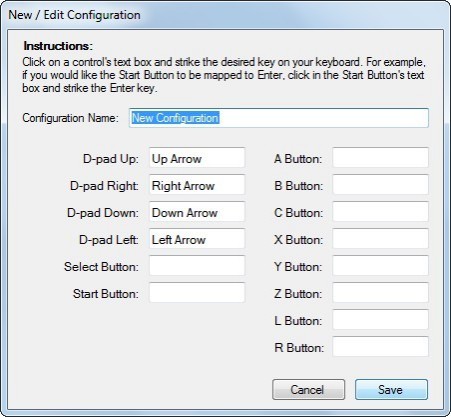451x417 pixels.
Task: Select the B Button mapping field
Action: [380, 185]
